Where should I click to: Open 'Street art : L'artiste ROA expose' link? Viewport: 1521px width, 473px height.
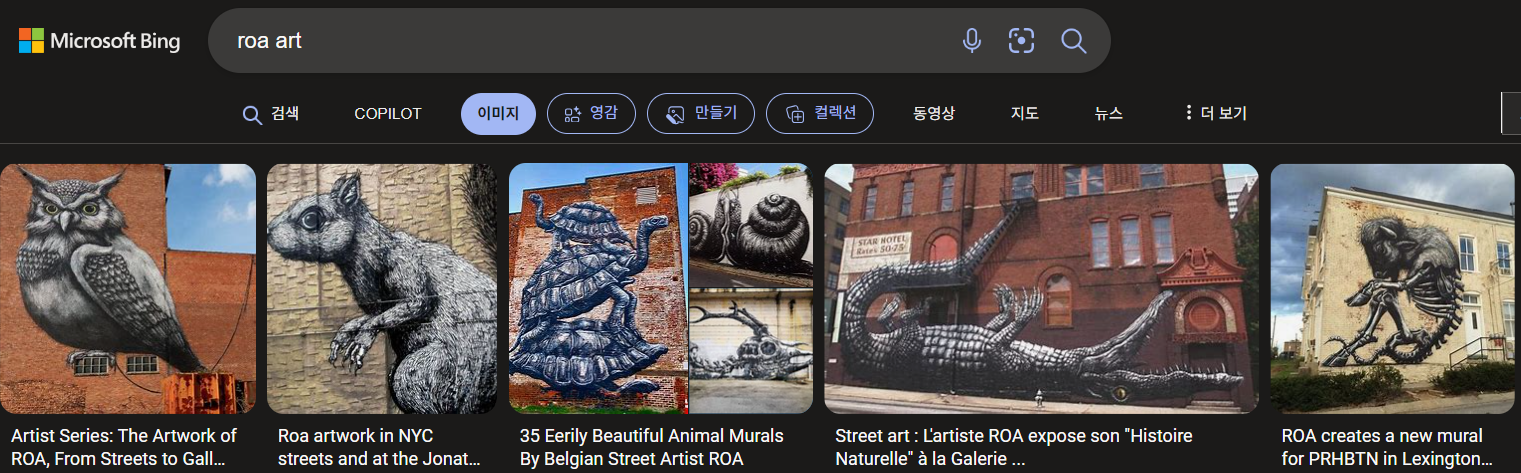[x=1014, y=448]
